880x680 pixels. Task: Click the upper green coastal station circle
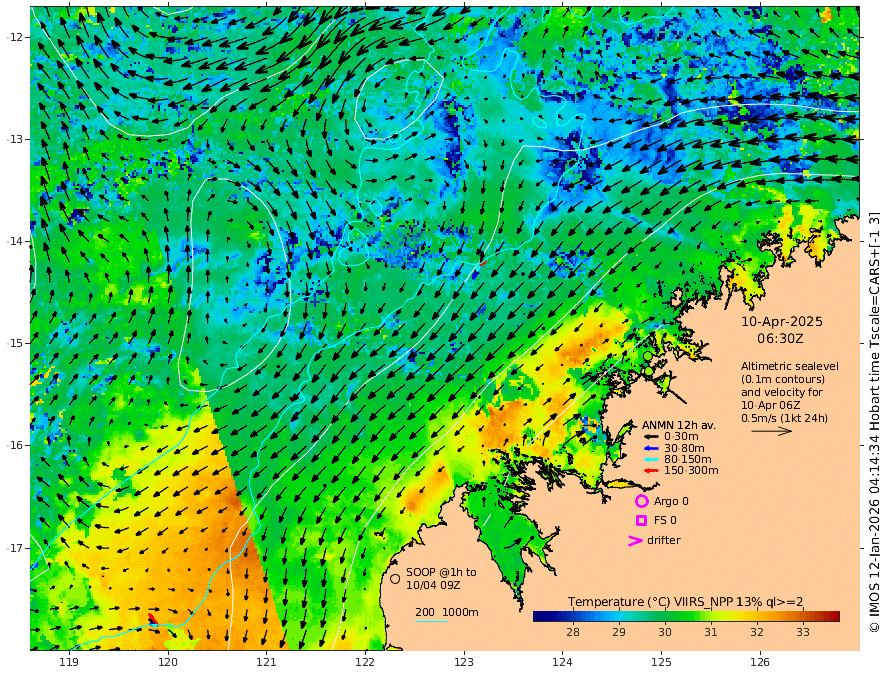(648, 356)
